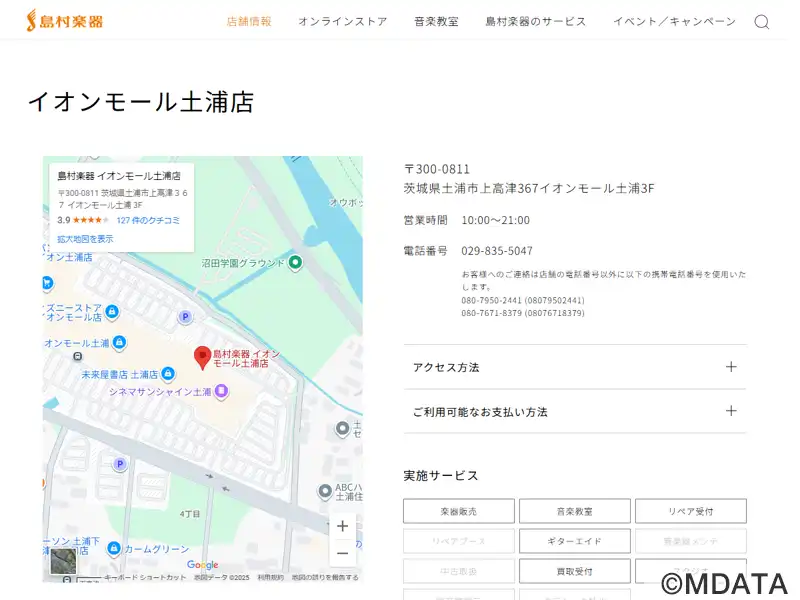
Task: Click the リペア受付 service button
Action: pos(691,511)
